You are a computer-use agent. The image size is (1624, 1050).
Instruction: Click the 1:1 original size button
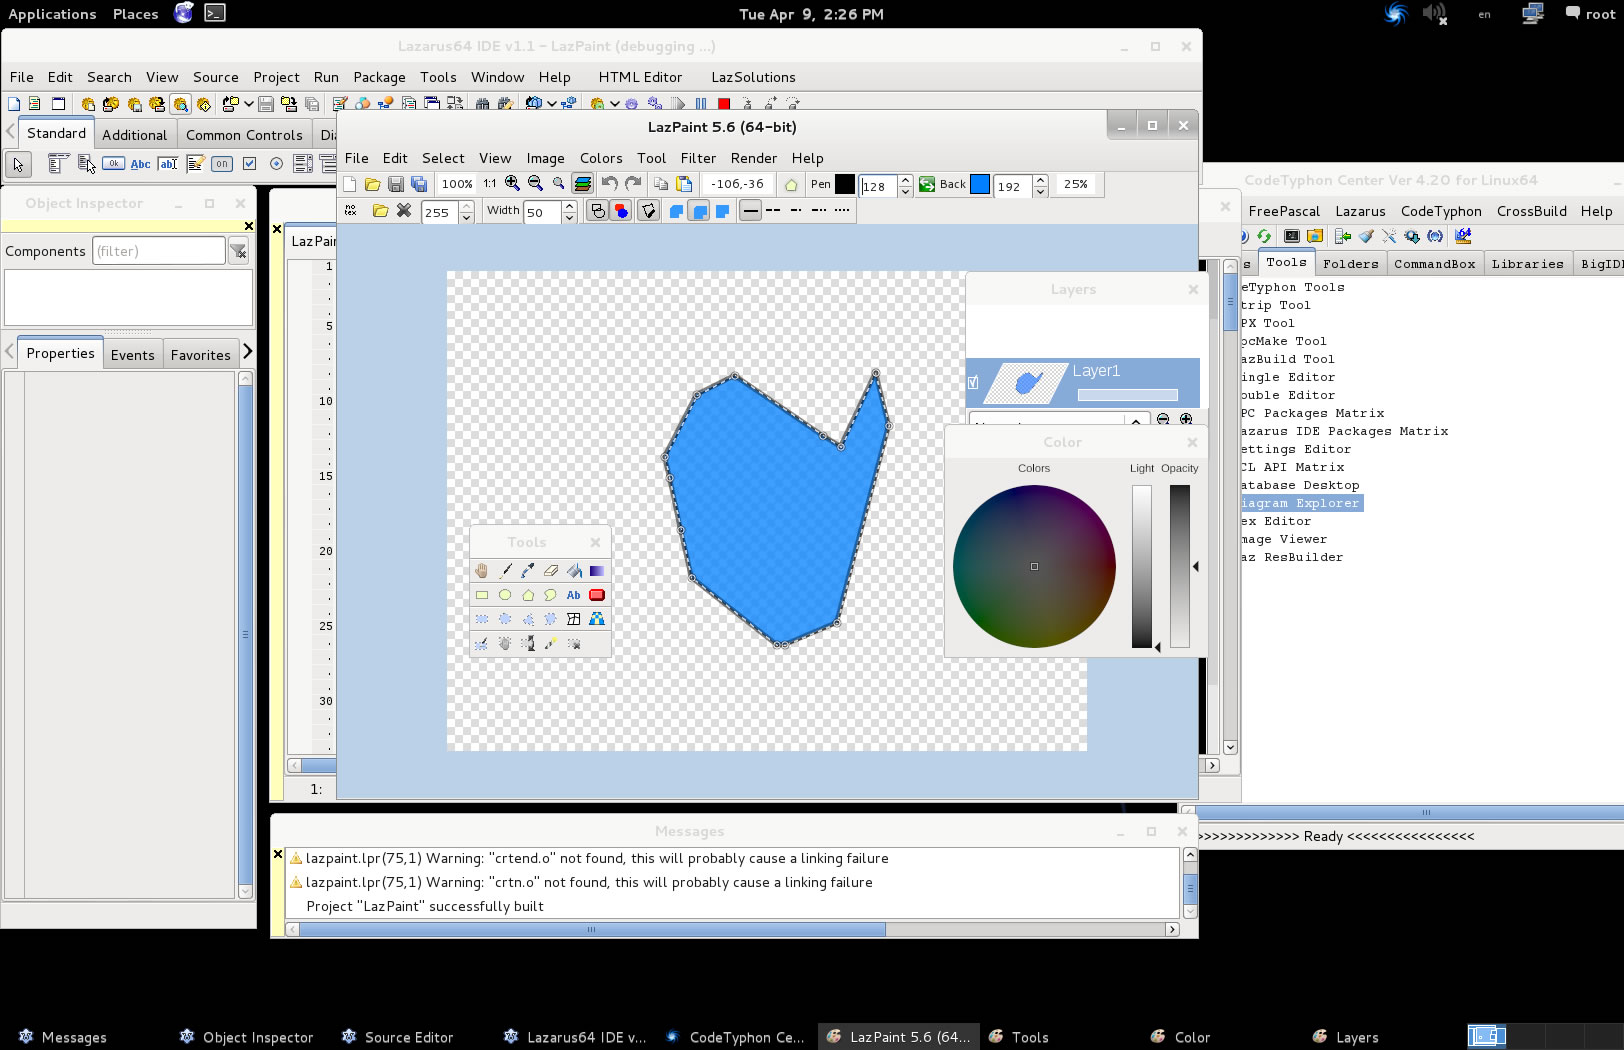tap(489, 184)
